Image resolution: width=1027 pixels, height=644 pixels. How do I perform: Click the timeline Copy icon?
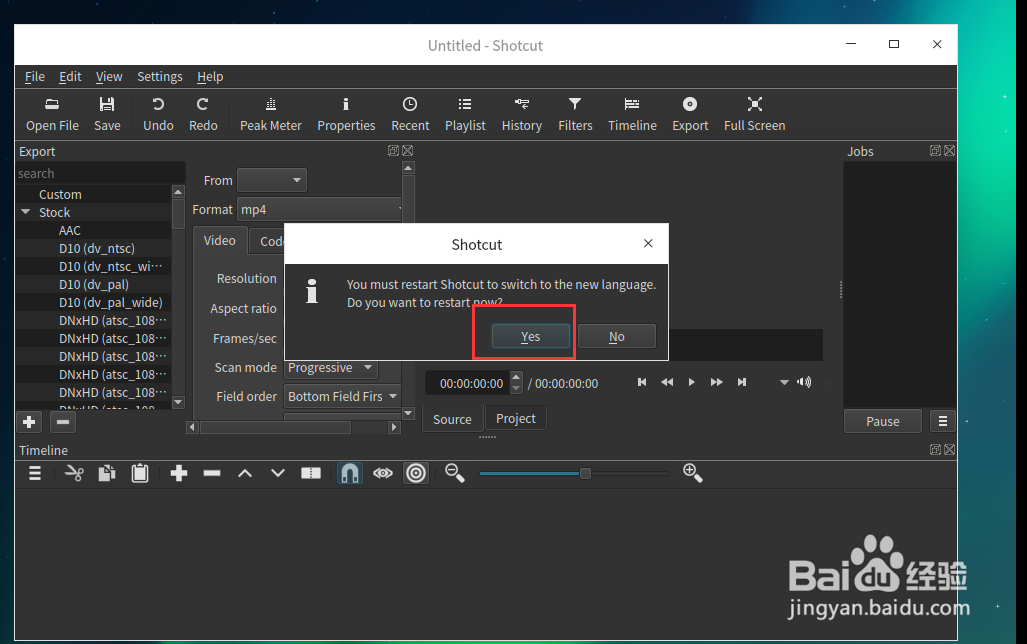point(107,473)
